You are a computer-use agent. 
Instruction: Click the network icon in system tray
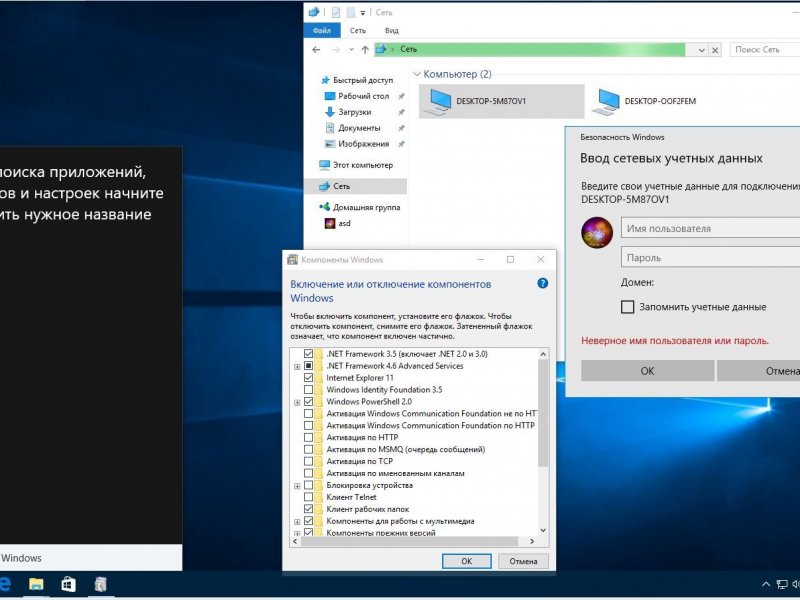782,584
